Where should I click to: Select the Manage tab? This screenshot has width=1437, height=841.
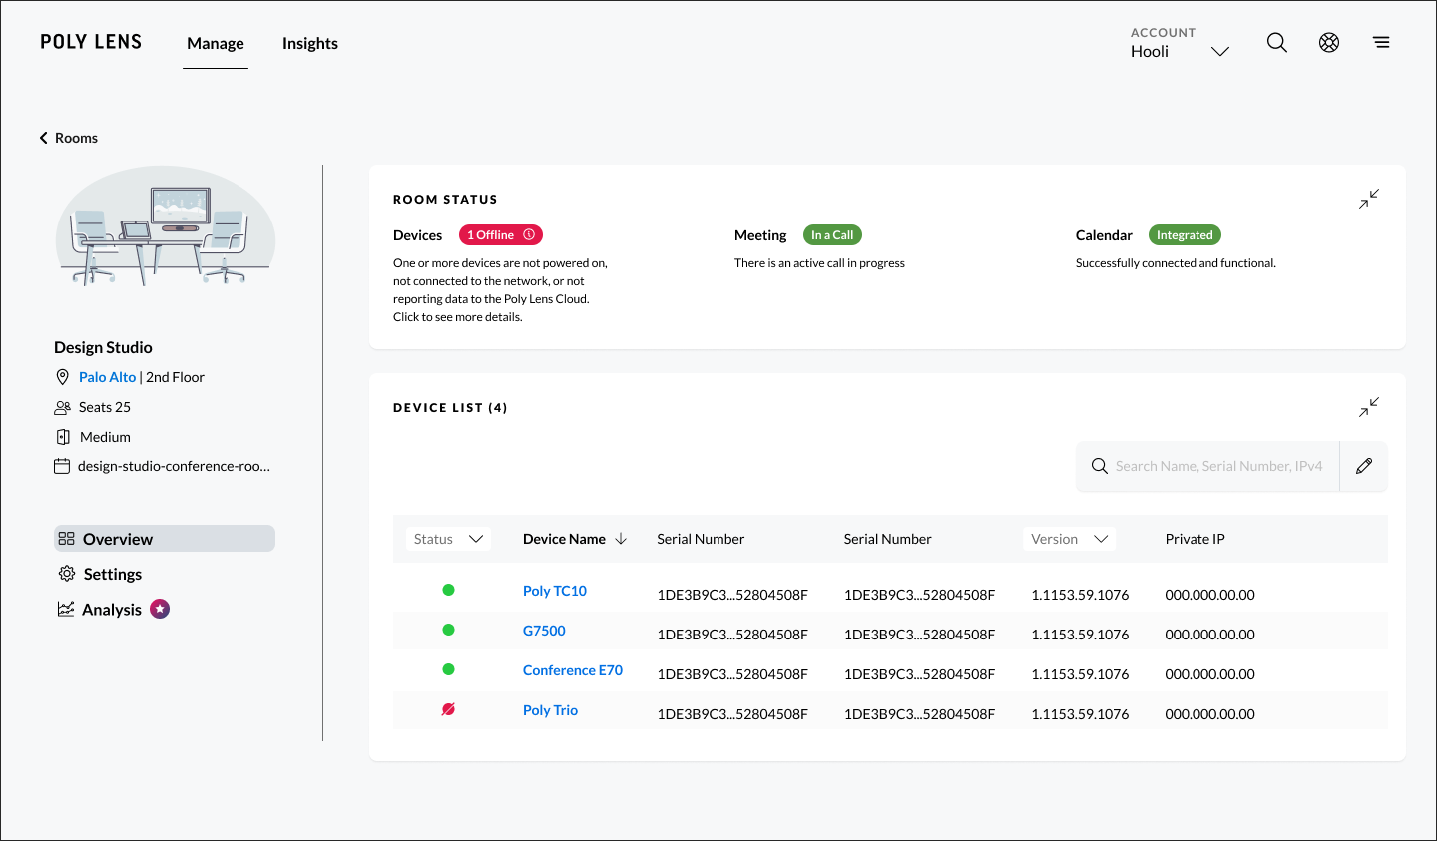click(215, 44)
